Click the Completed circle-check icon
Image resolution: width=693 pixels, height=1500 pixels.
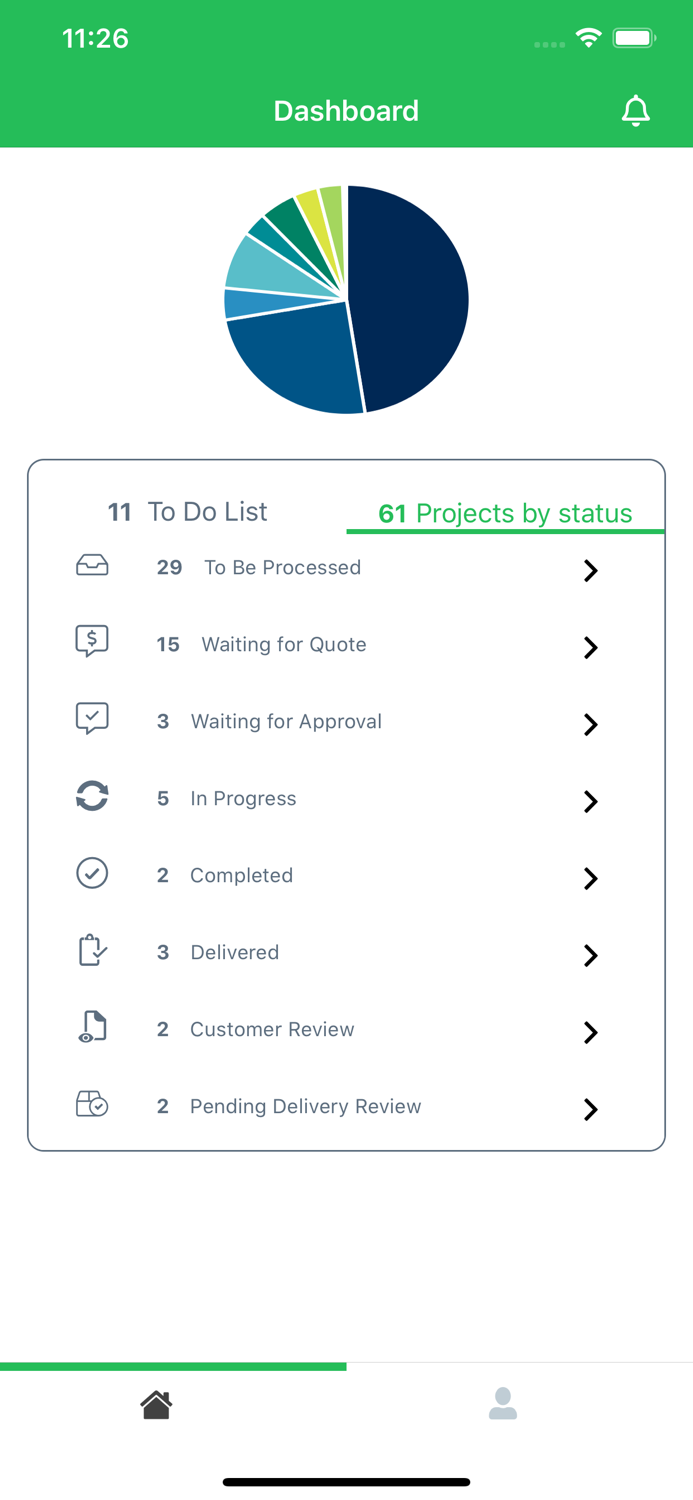click(91, 872)
